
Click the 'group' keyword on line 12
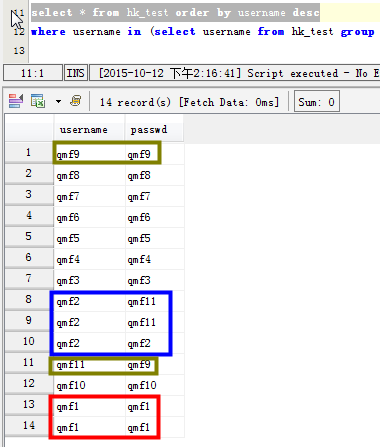357,32
